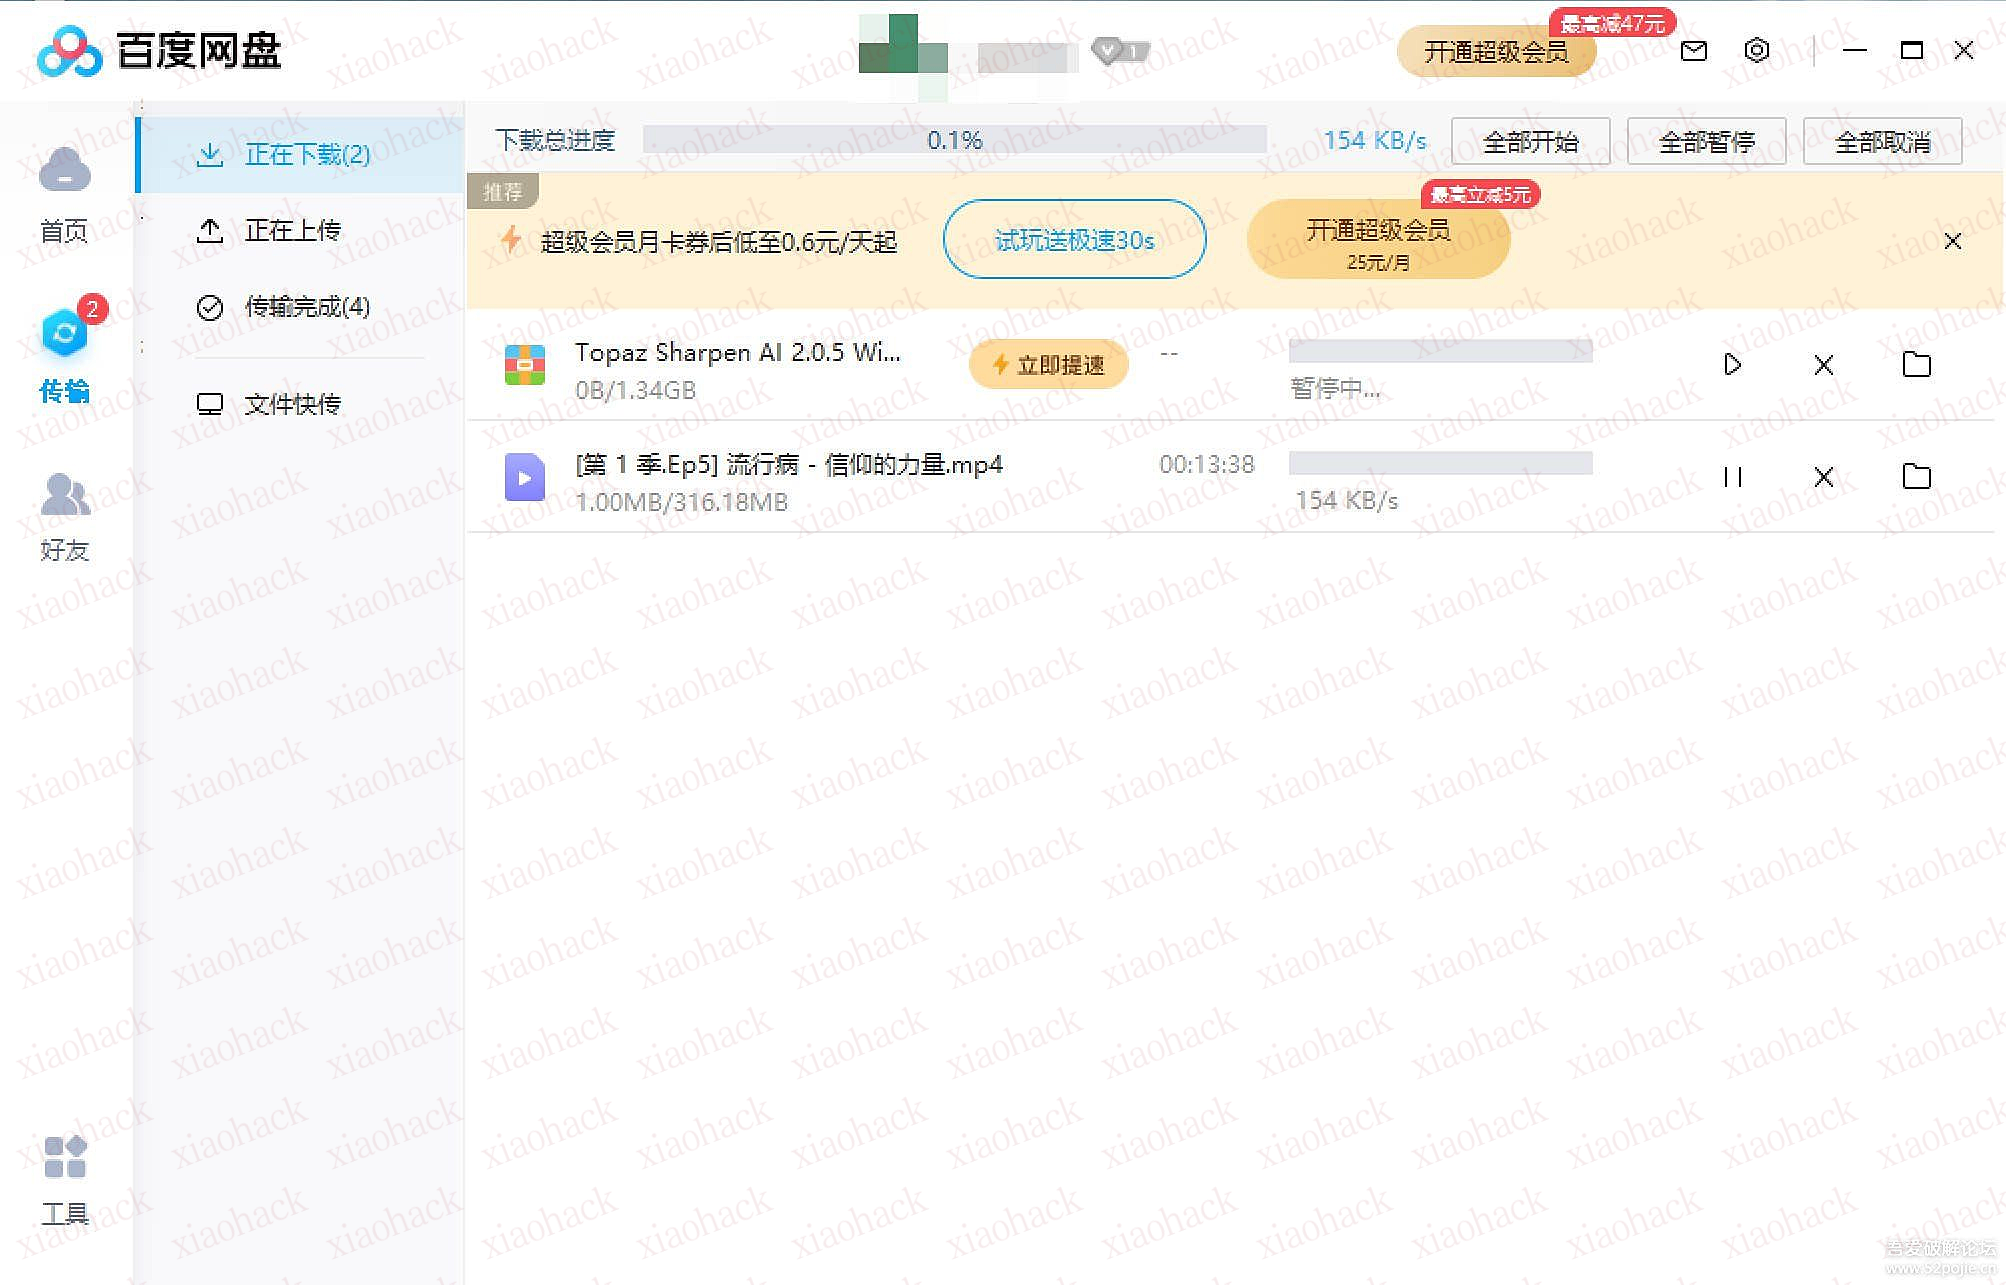Pause the 流行病 mp4 download

click(1733, 477)
